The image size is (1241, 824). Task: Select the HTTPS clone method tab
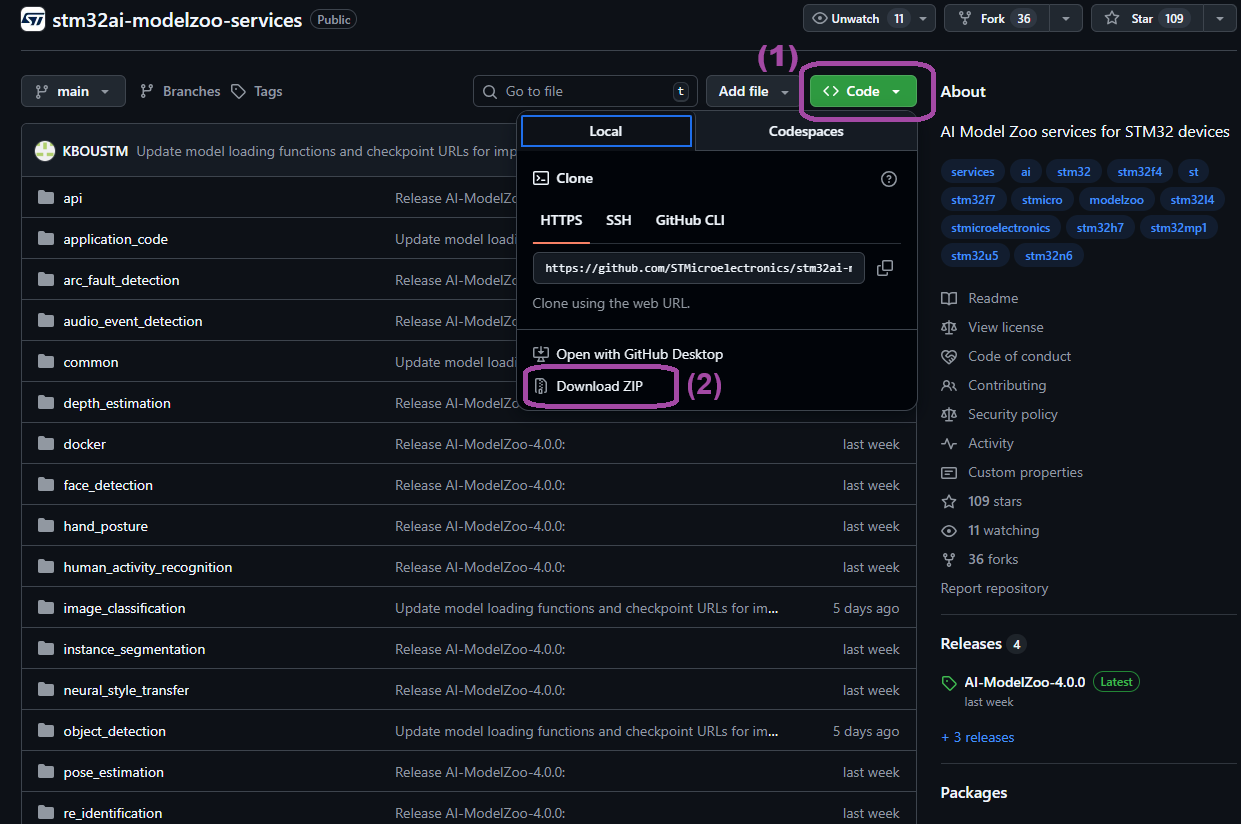coord(561,220)
